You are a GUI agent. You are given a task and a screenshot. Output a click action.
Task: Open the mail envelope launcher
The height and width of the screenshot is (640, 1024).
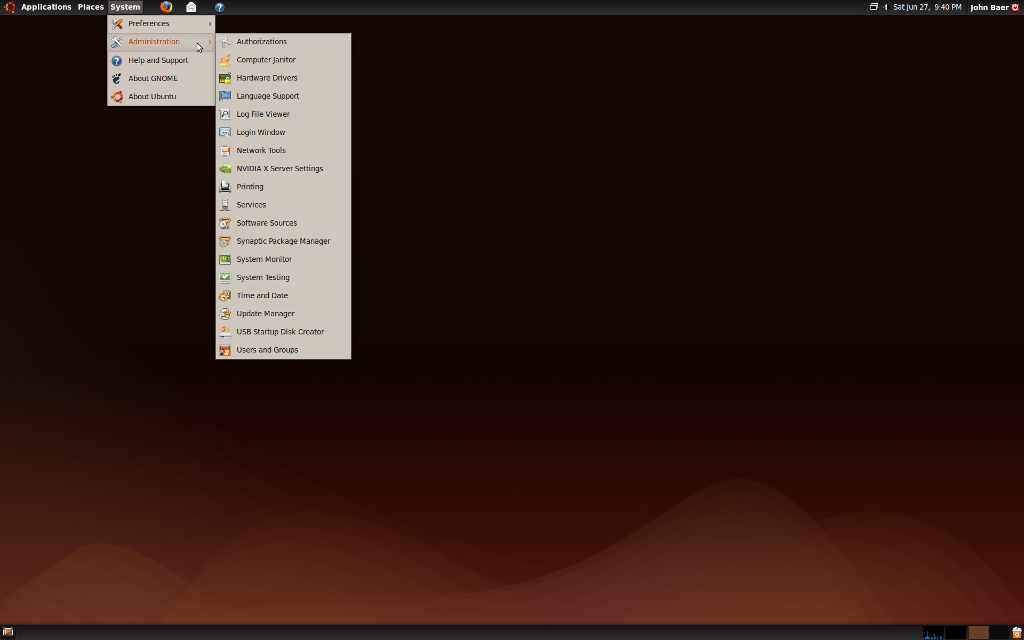(x=191, y=7)
